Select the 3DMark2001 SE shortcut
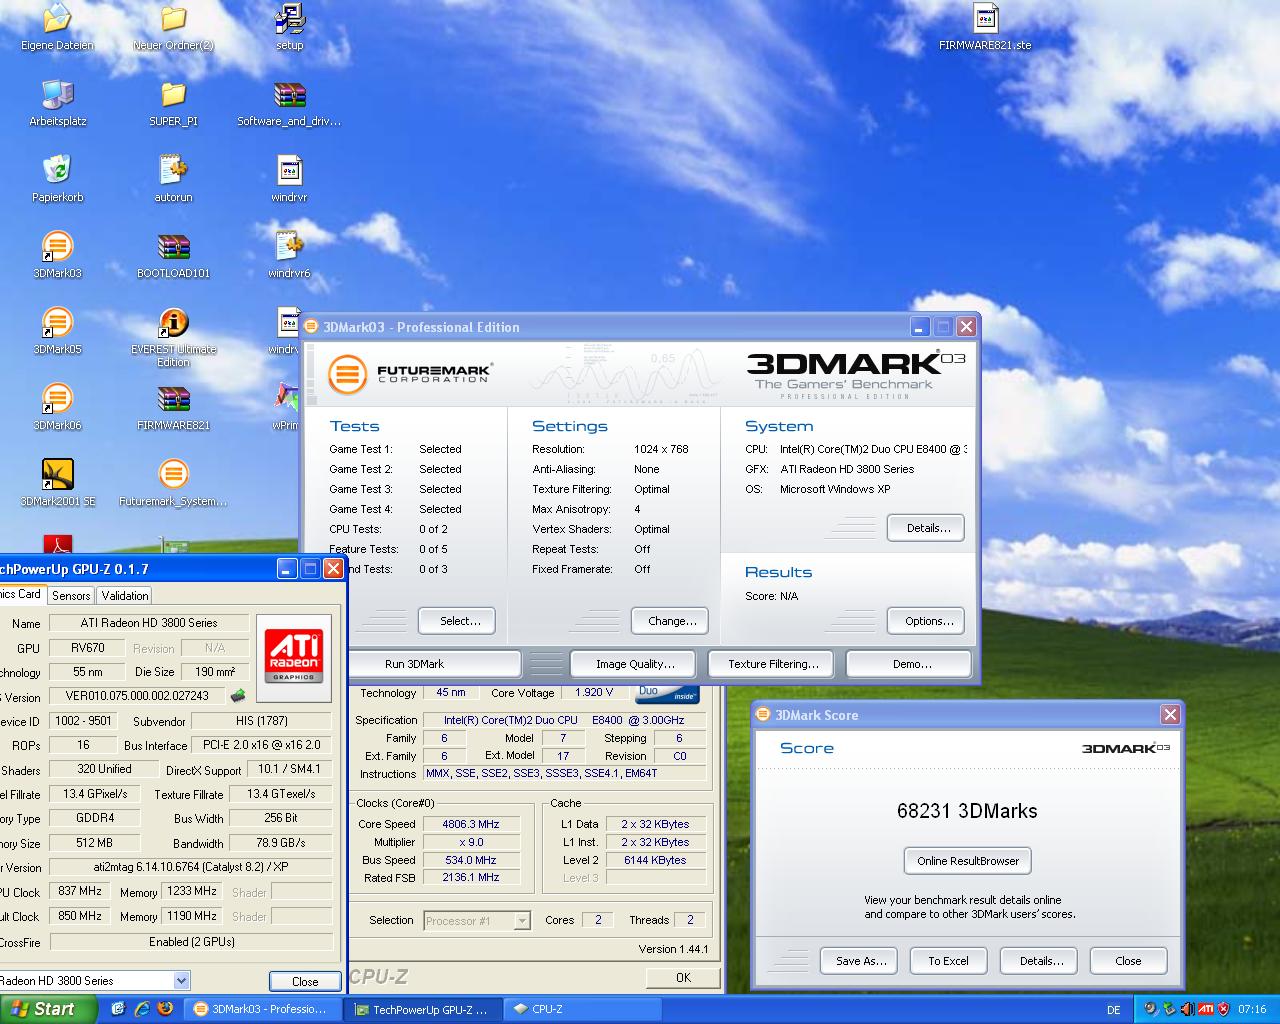 [57, 475]
